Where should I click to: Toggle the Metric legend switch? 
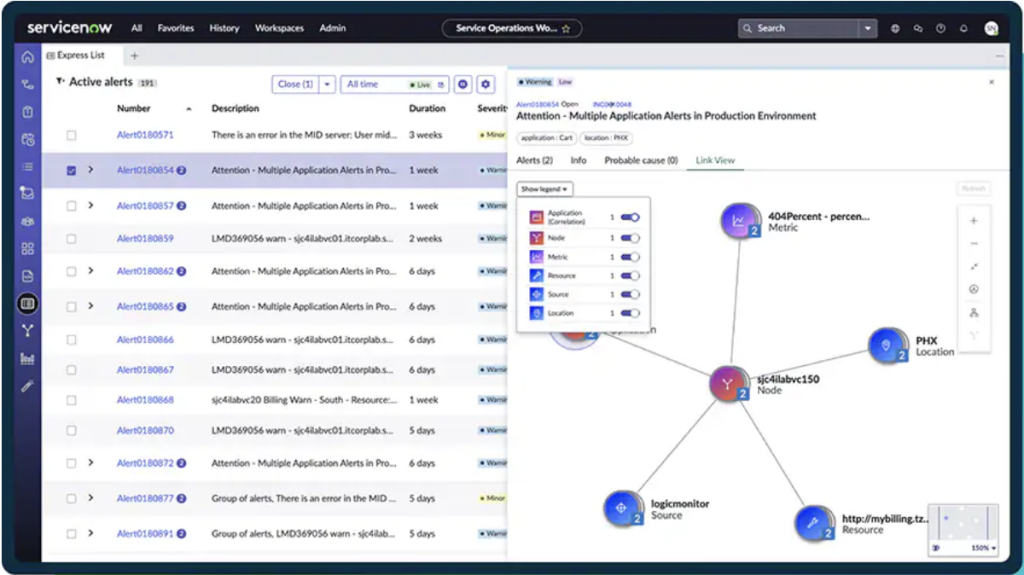630,257
